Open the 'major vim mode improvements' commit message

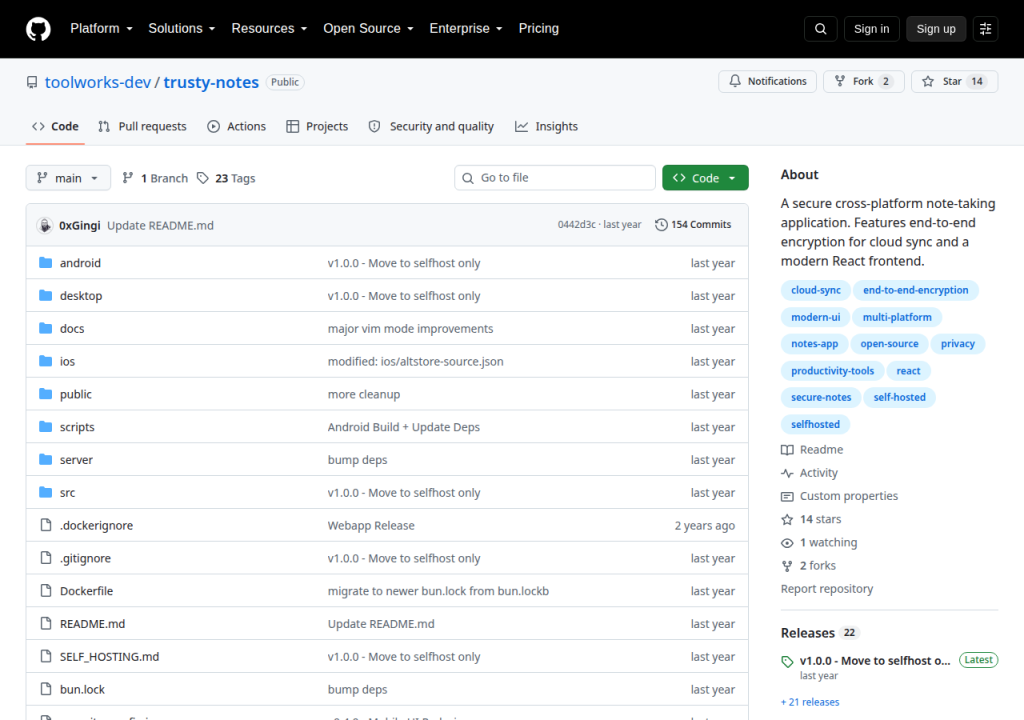tap(410, 329)
